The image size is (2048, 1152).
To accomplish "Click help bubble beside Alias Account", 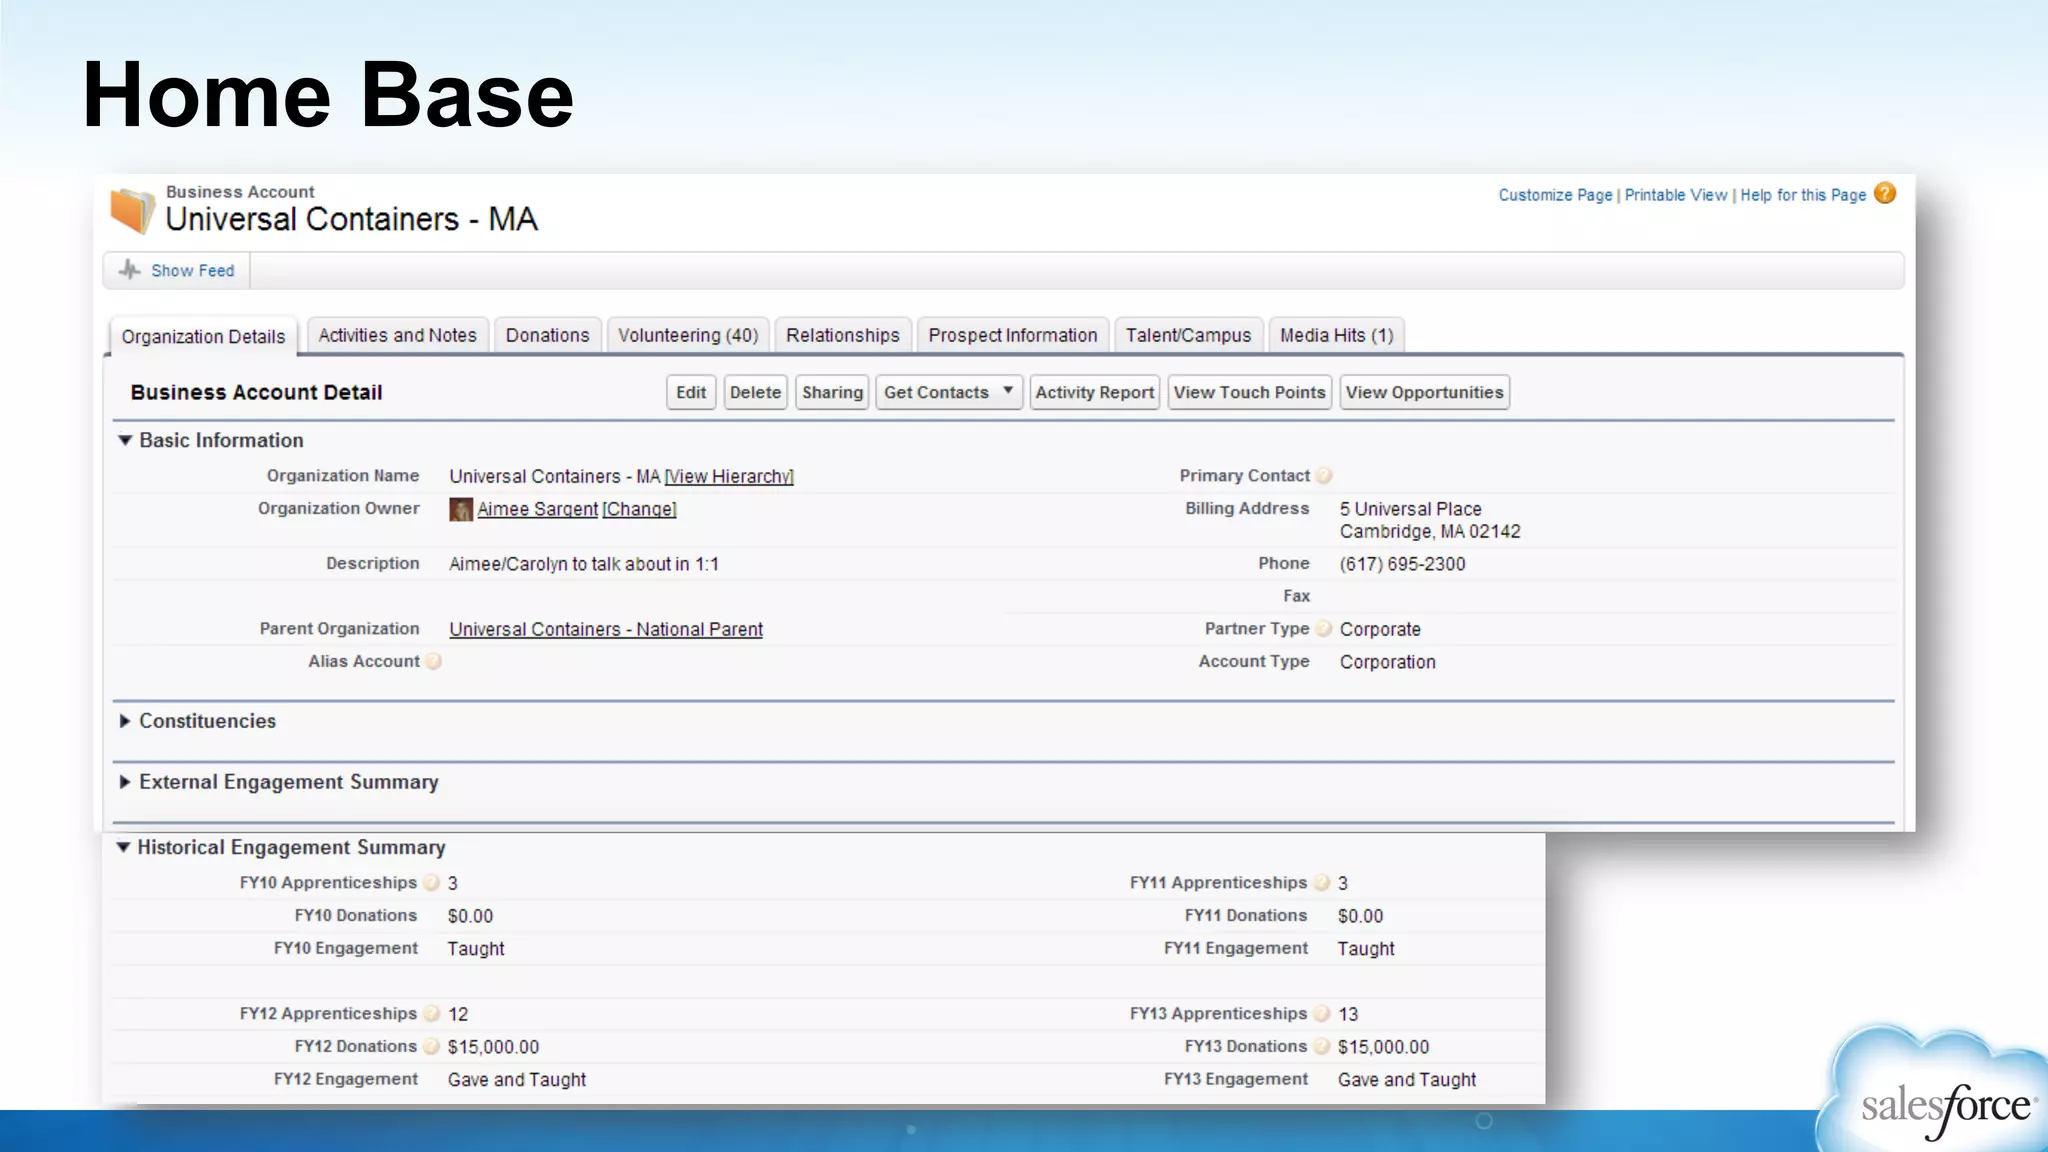I will click(x=434, y=661).
